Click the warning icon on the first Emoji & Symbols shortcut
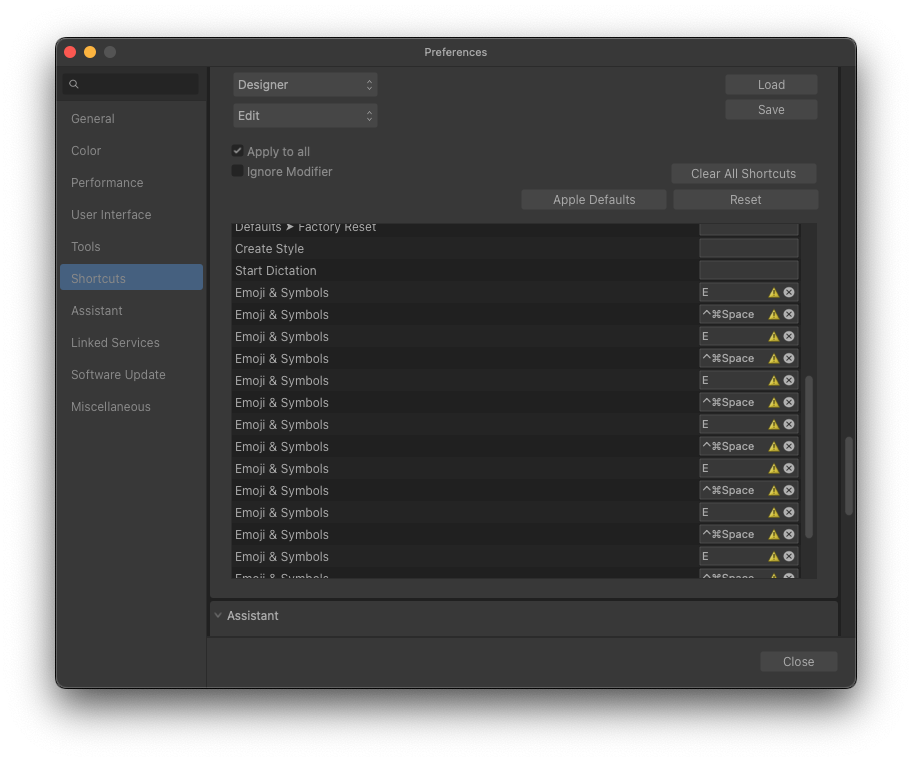This screenshot has width=912, height=762. (x=772, y=292)
